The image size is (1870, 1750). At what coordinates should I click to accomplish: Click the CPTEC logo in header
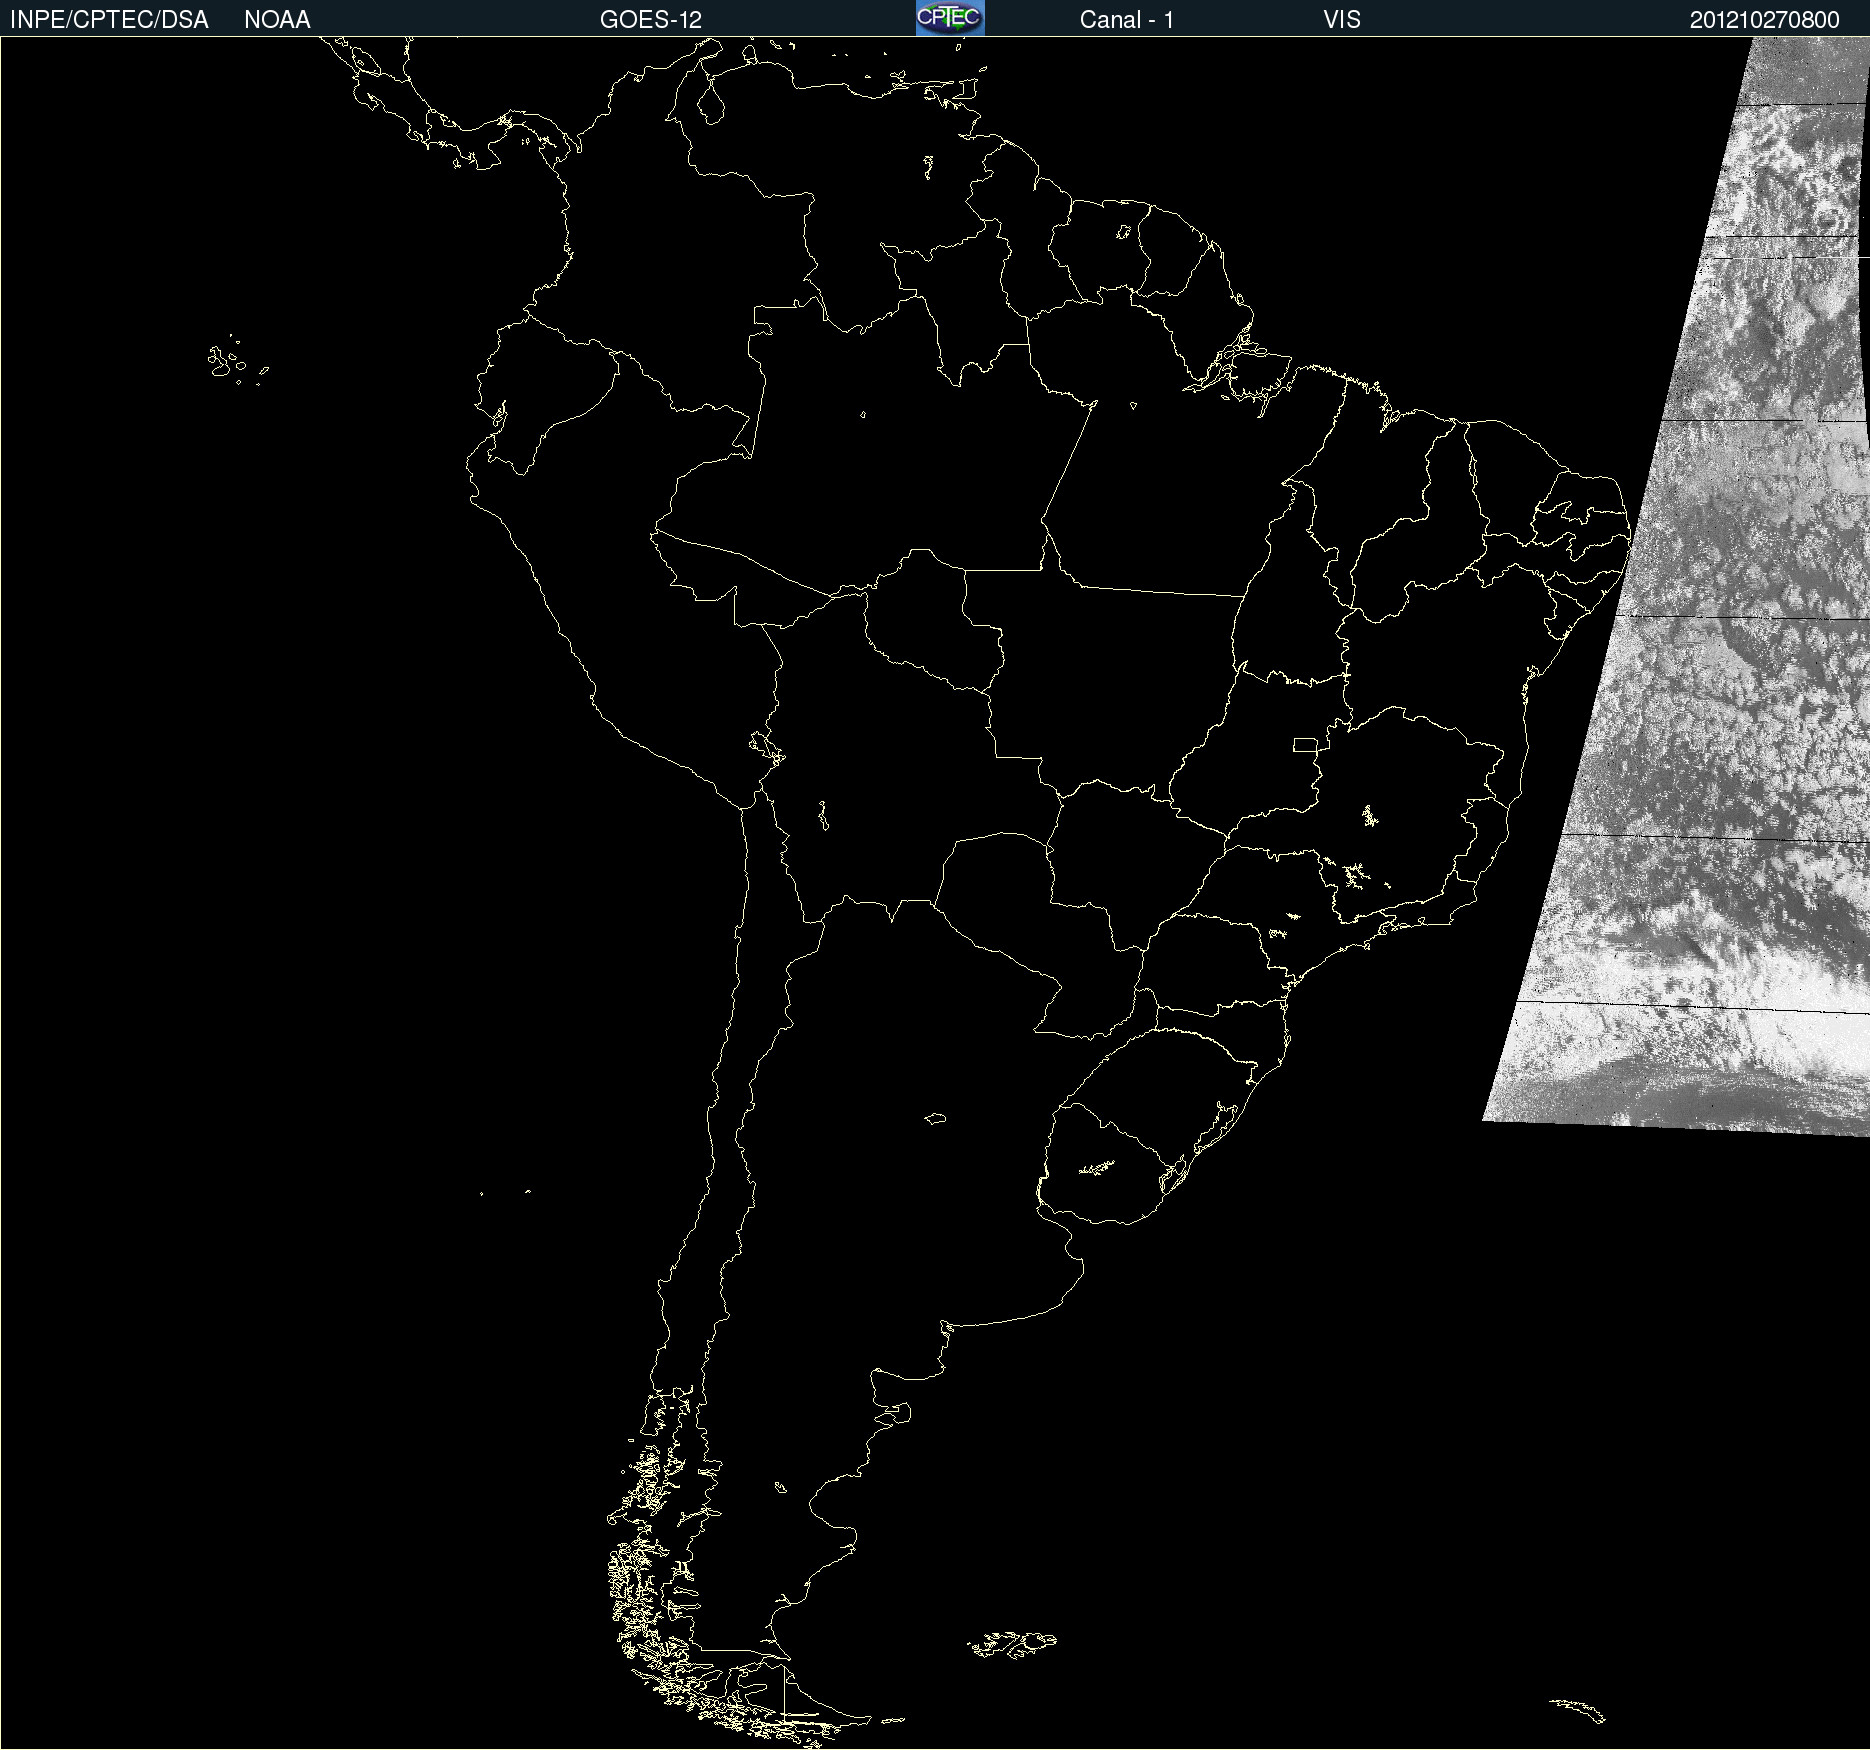pyautogui.click(x=950, y=18)
